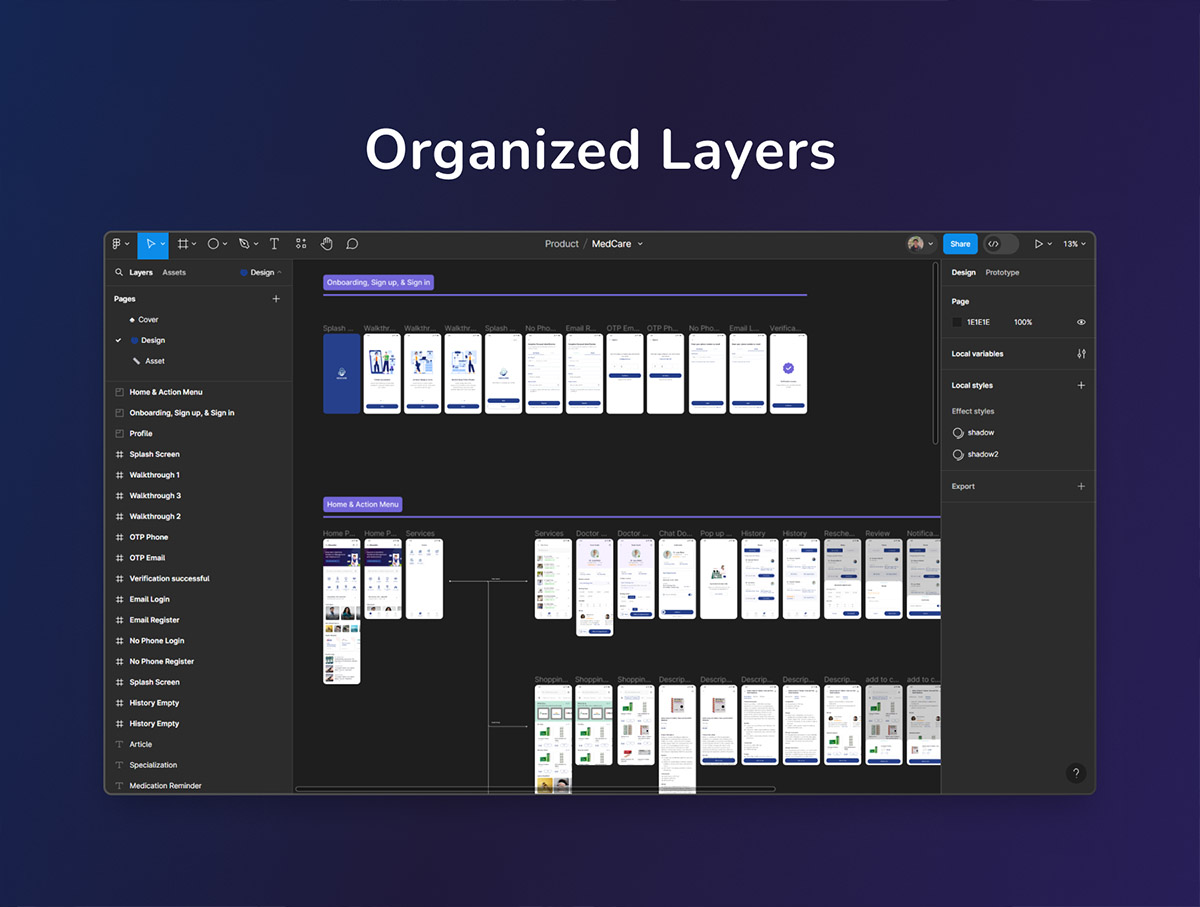The width and height of the screenshot is (1200, 907).
Task: Expand the MedCare file name dropdown
Action: point(640,244)
